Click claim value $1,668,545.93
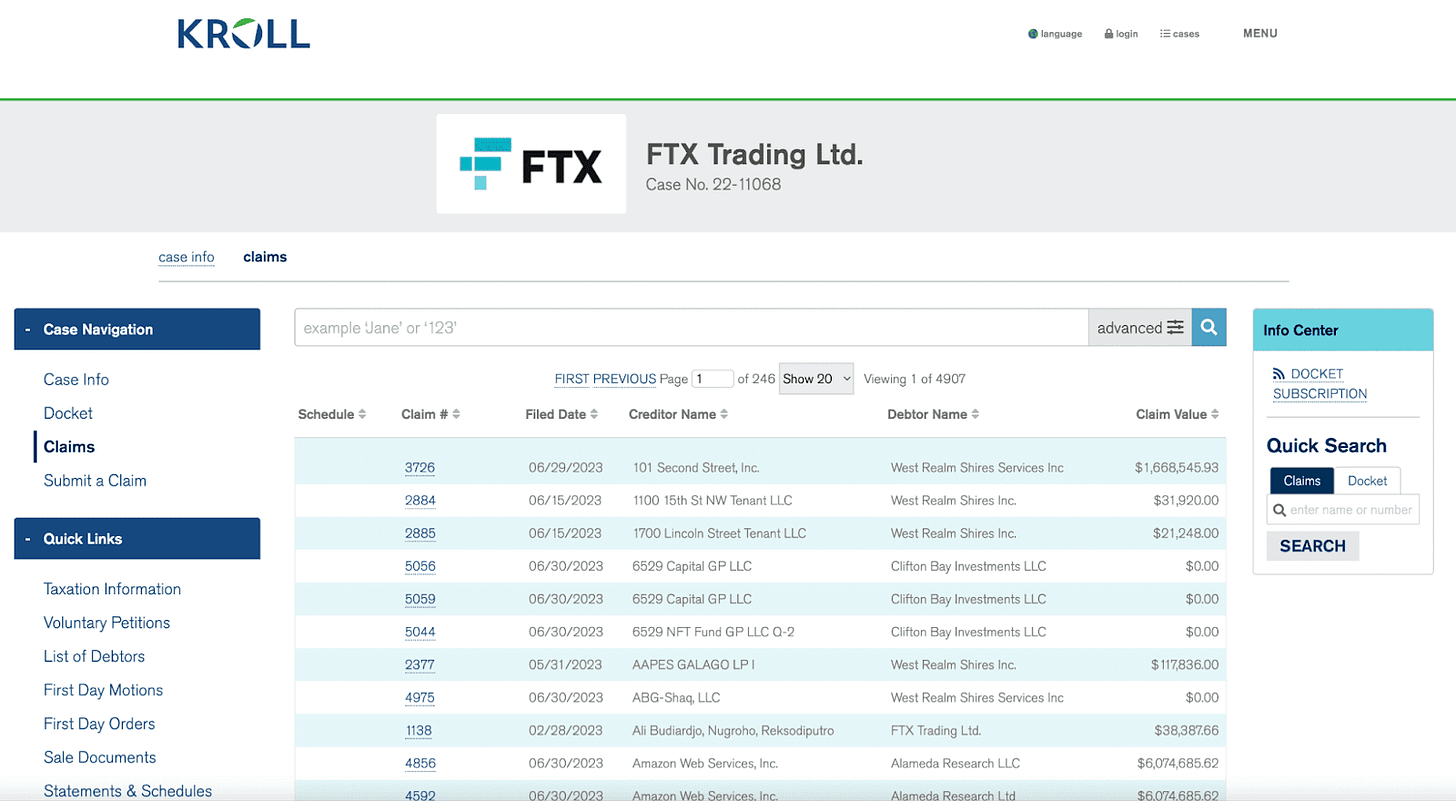The height and width of the screenshot is (802, 1456). [1177, 467]
